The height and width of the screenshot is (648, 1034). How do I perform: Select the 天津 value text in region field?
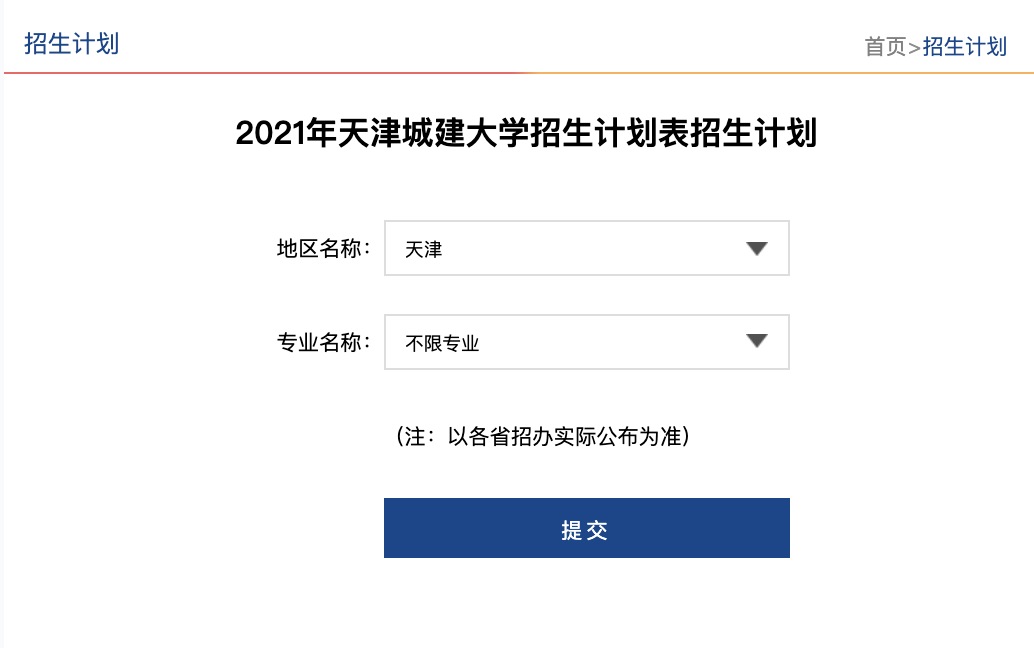(x=424, y=249)
